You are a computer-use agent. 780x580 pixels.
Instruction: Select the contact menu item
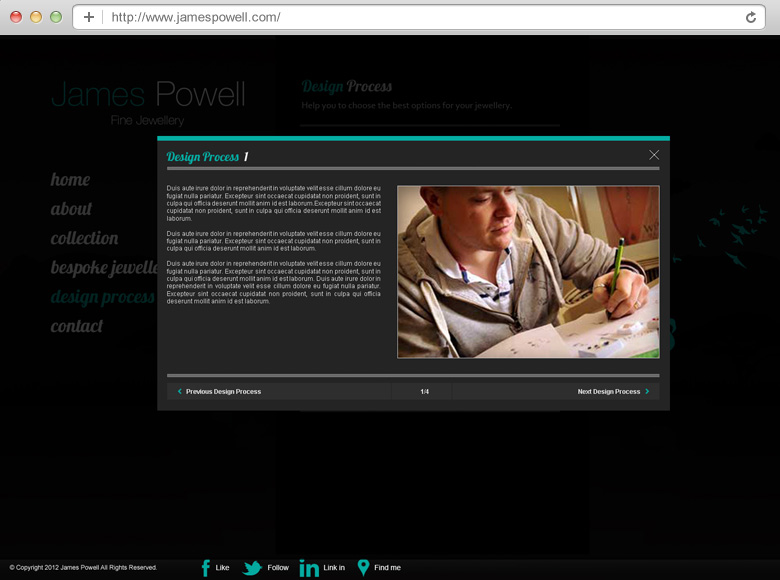coord(77,326)
